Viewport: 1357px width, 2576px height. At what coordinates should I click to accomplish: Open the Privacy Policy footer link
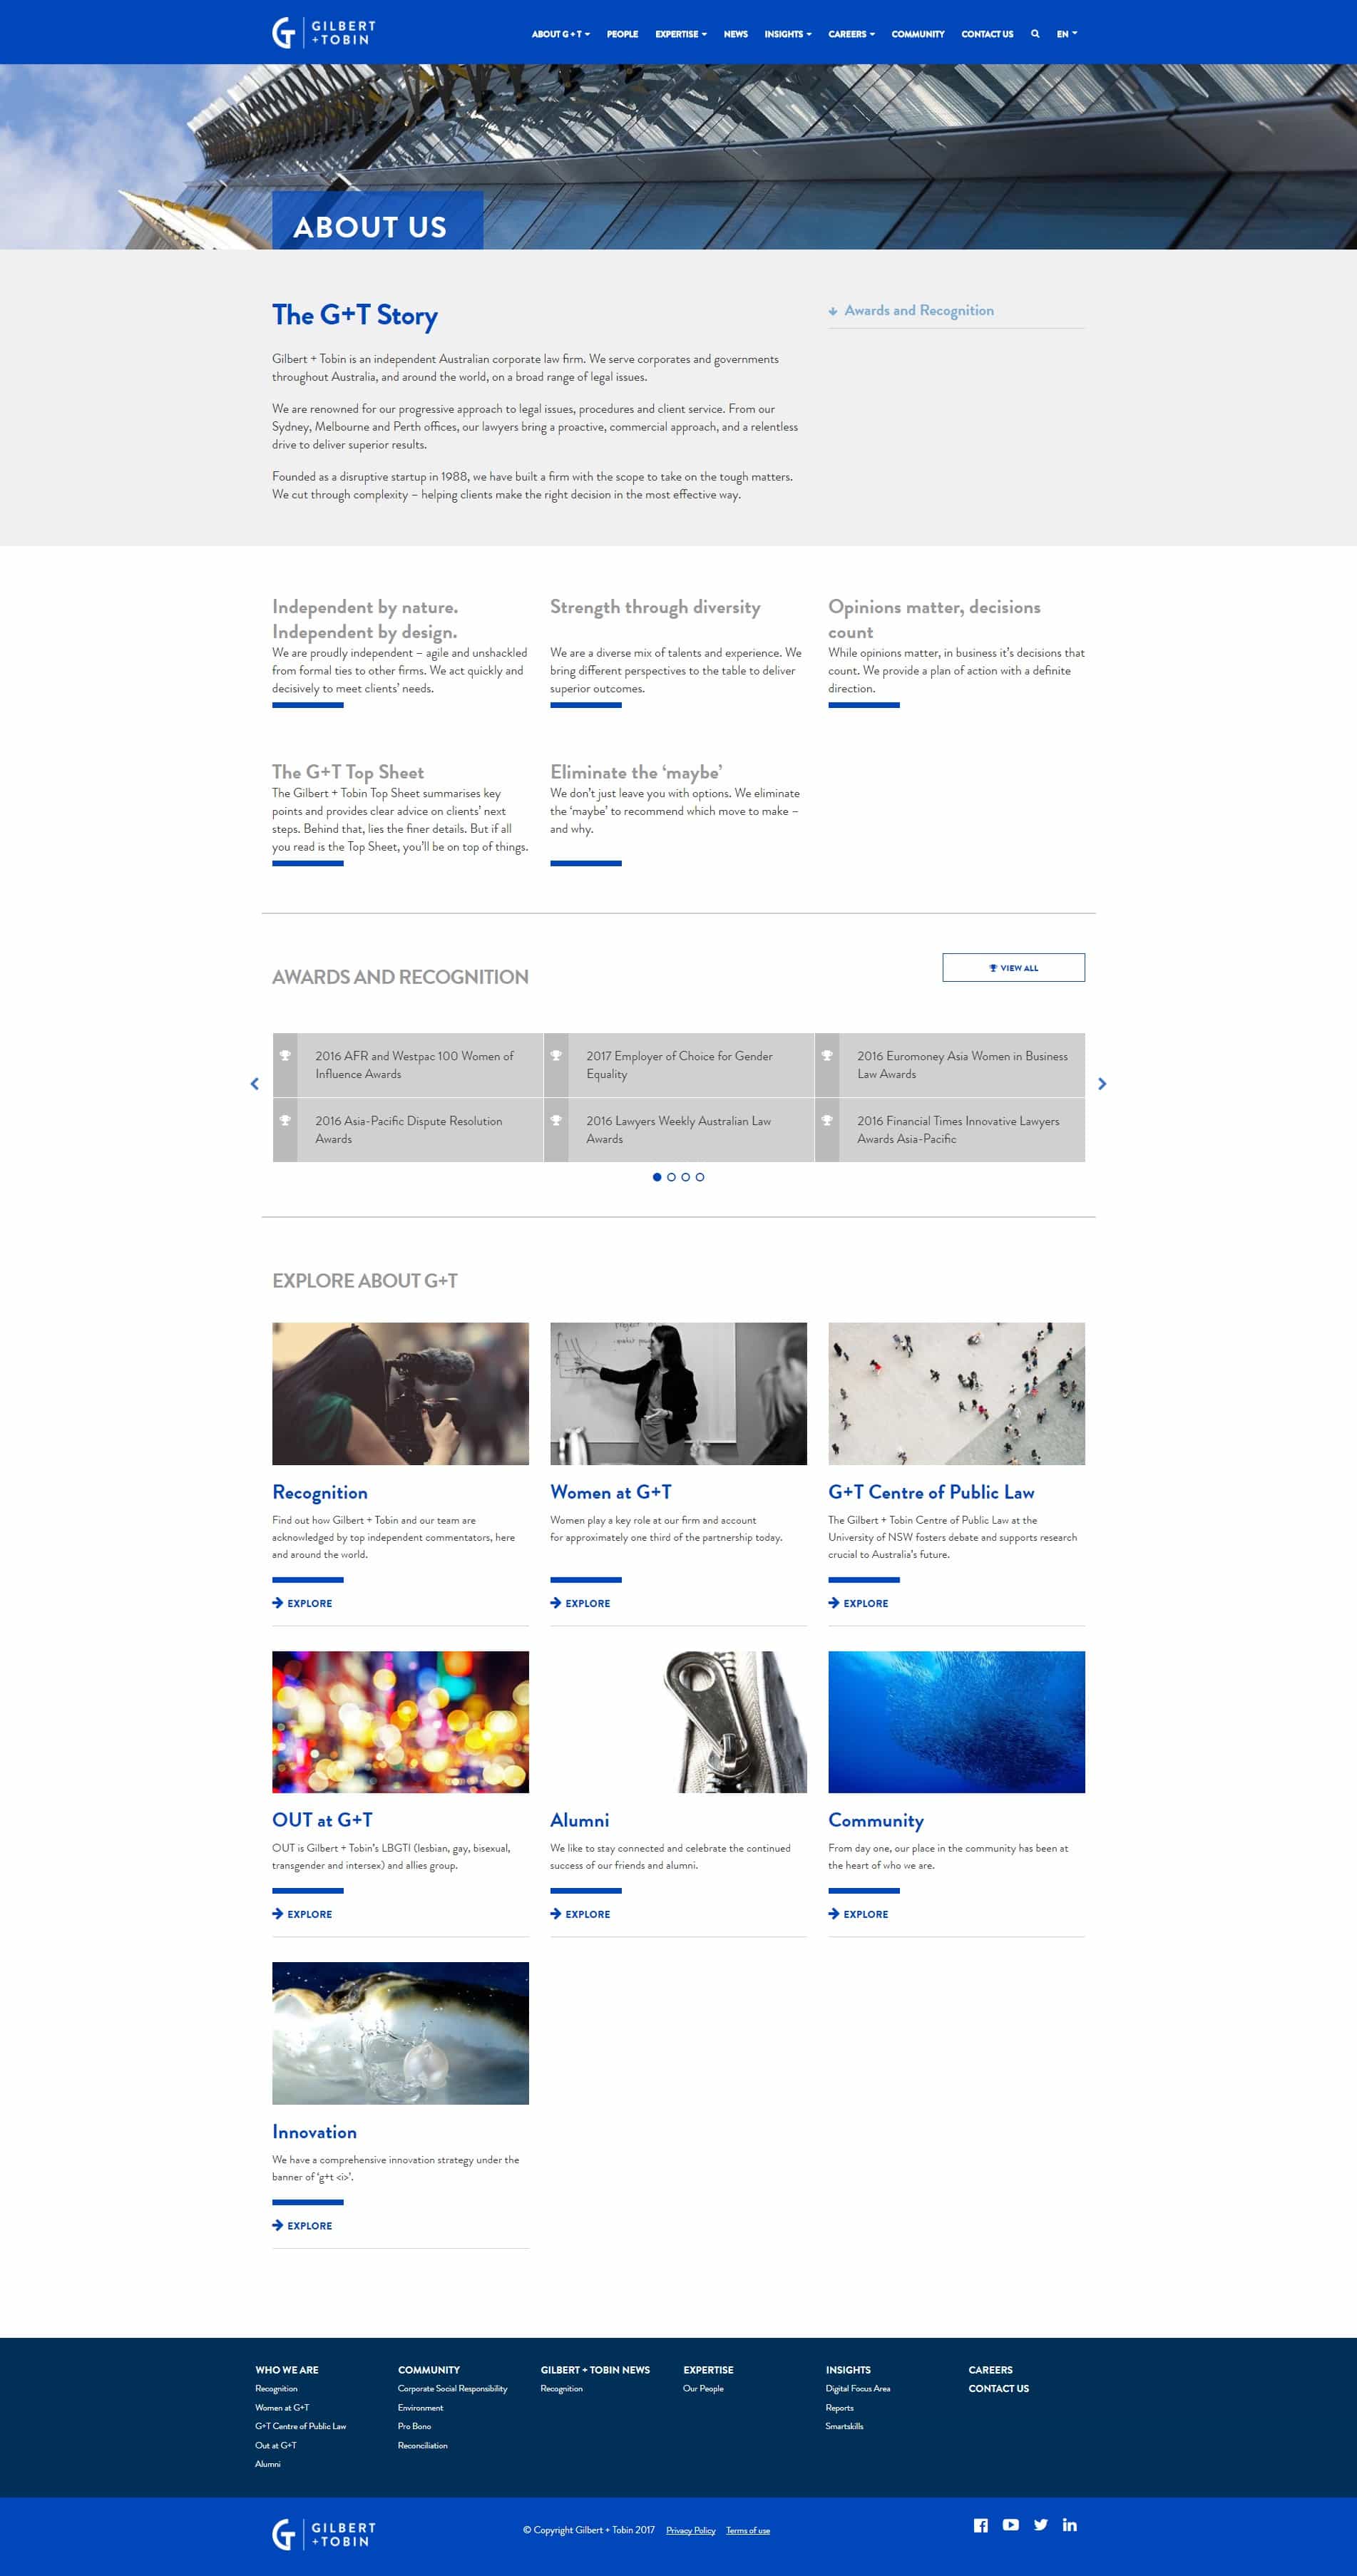(691, 2530)
